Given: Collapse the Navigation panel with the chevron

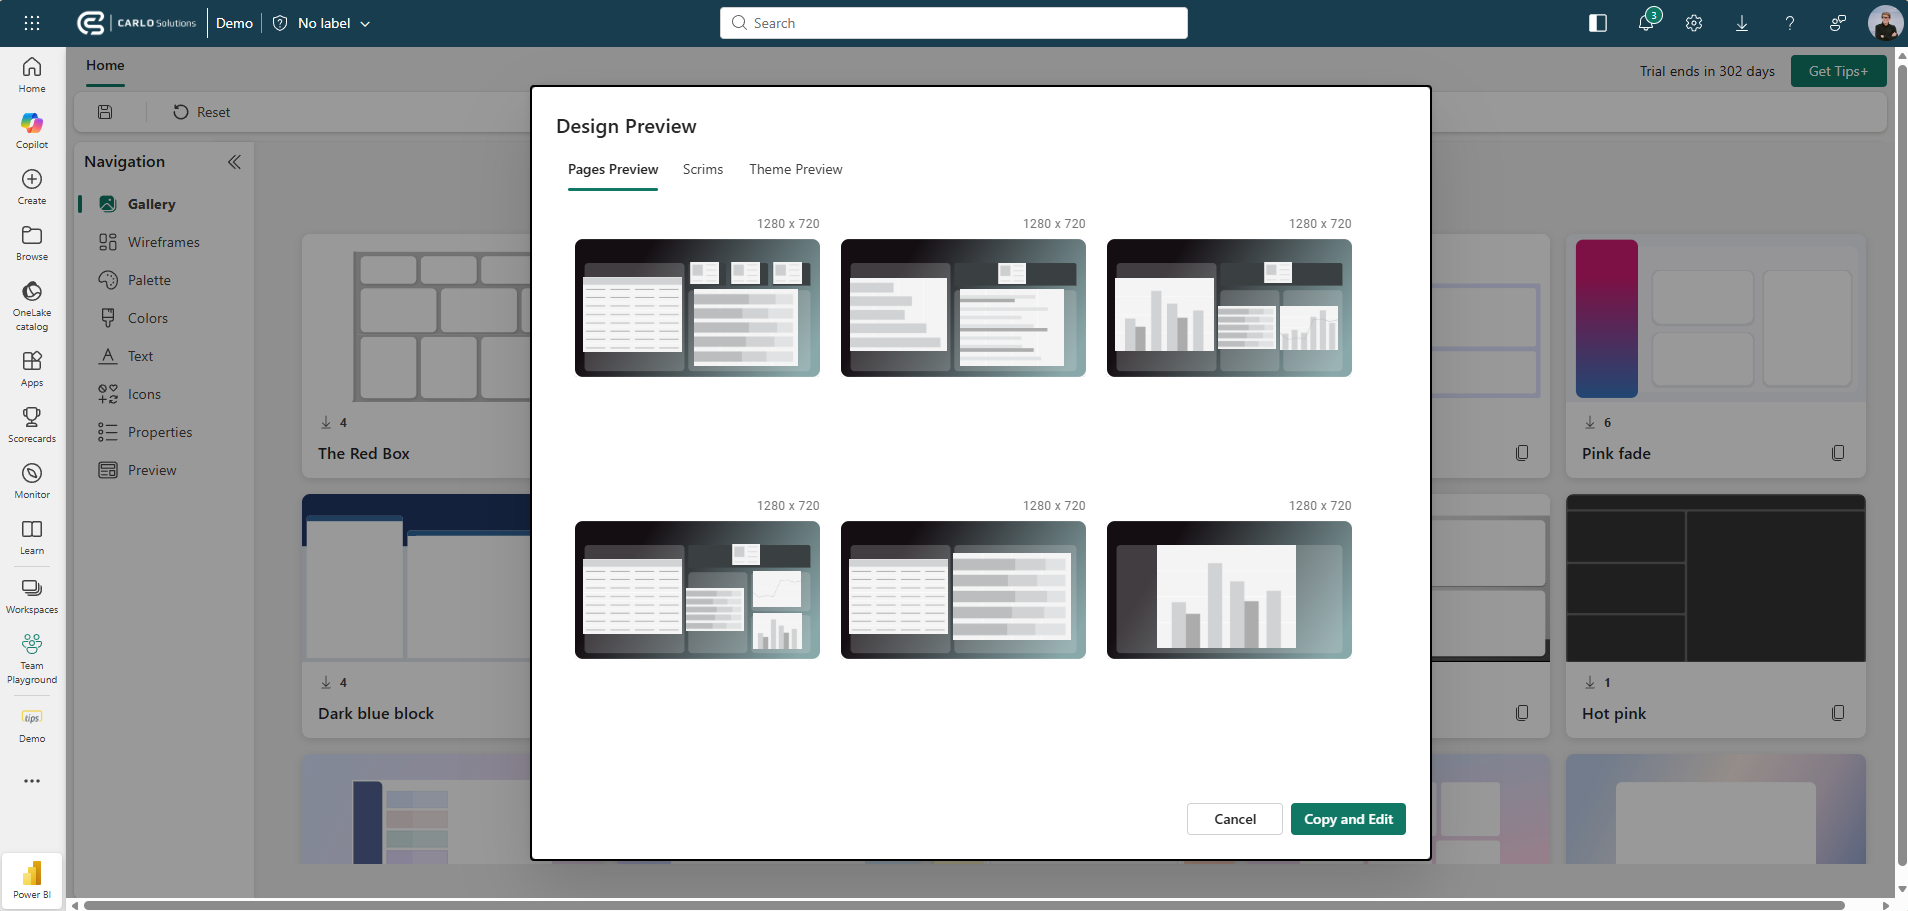Looking at the screenshot, I should tap(235, 161).
